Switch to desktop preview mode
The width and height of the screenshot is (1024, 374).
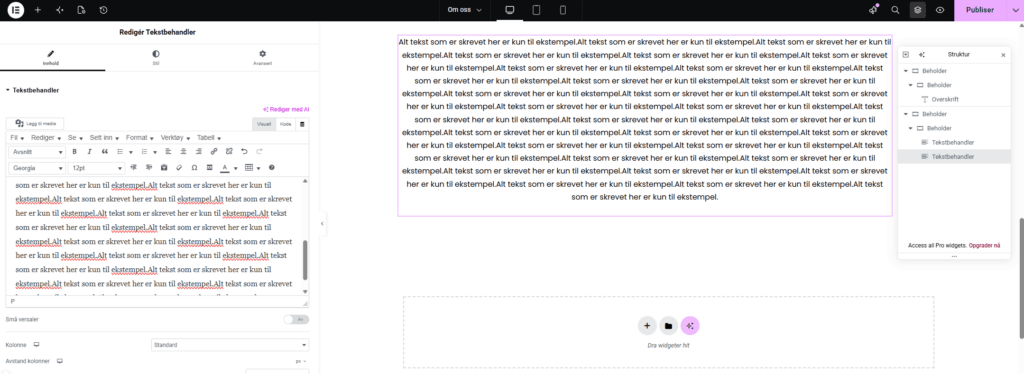[510, 10]
